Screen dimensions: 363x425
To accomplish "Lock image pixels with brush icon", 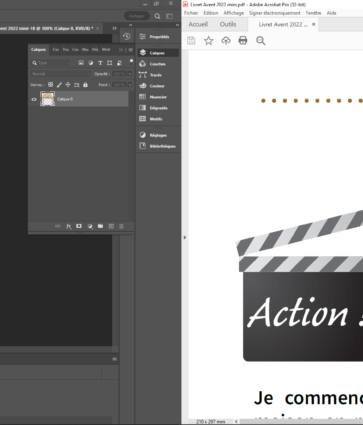I will 59,85.
